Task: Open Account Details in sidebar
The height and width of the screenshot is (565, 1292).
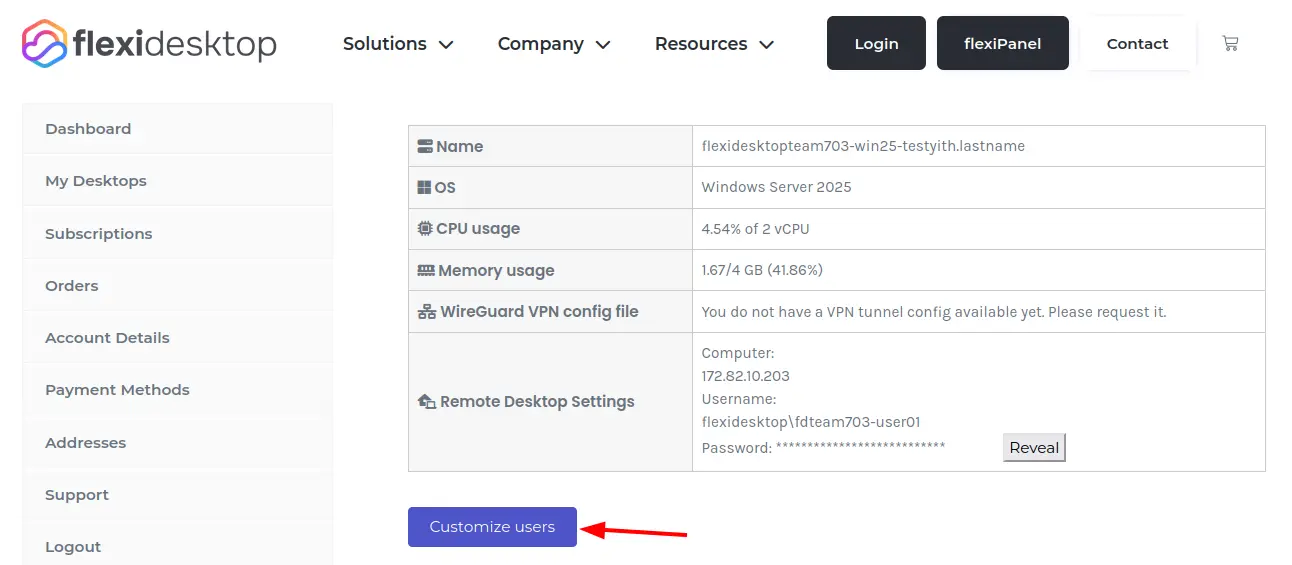Action: click(178, 338)
